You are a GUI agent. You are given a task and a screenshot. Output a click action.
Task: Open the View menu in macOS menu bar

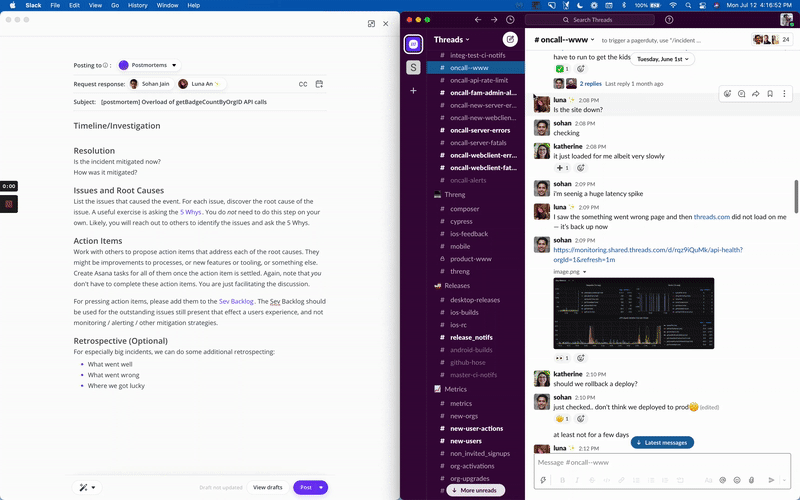pyautogui.click(x=95, y=5)
